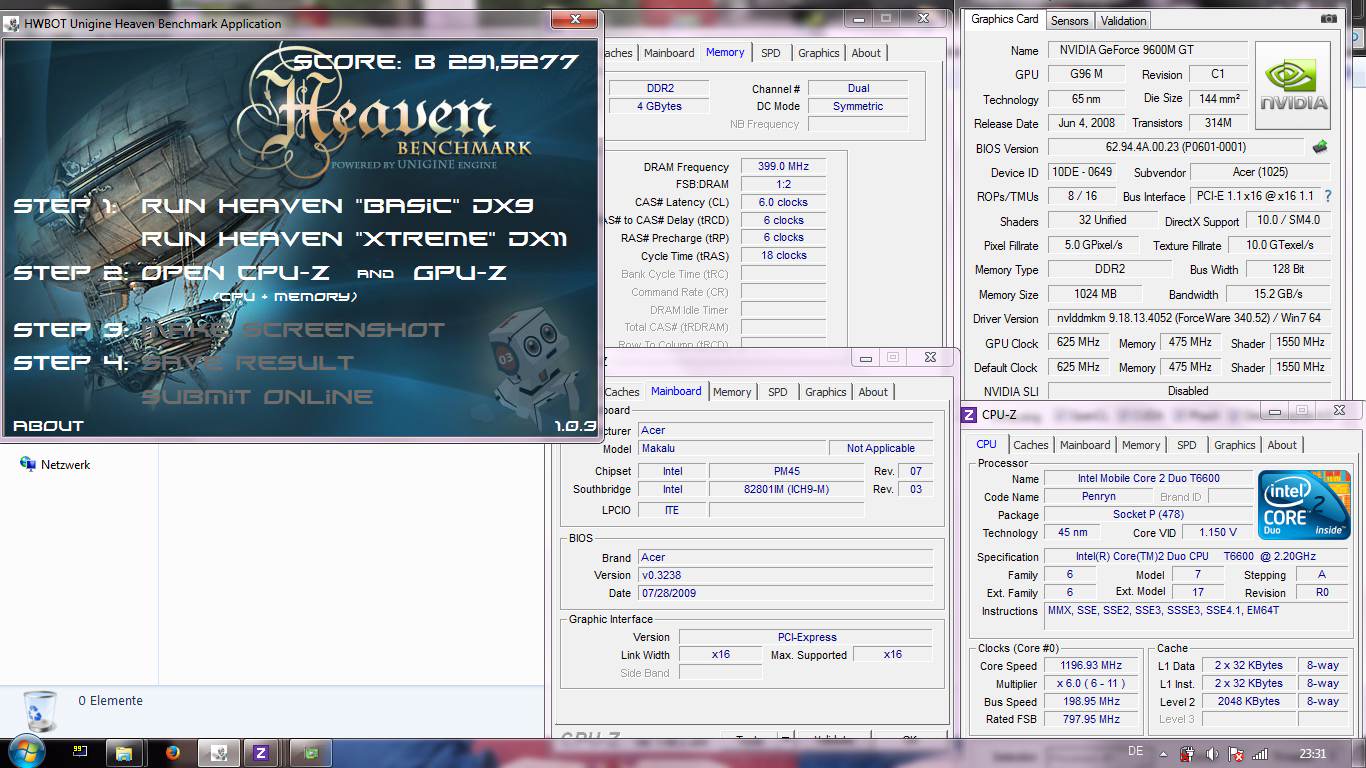Open About tab in CPU-Z Memory window

pyautogui.click(x=866, y=53)
